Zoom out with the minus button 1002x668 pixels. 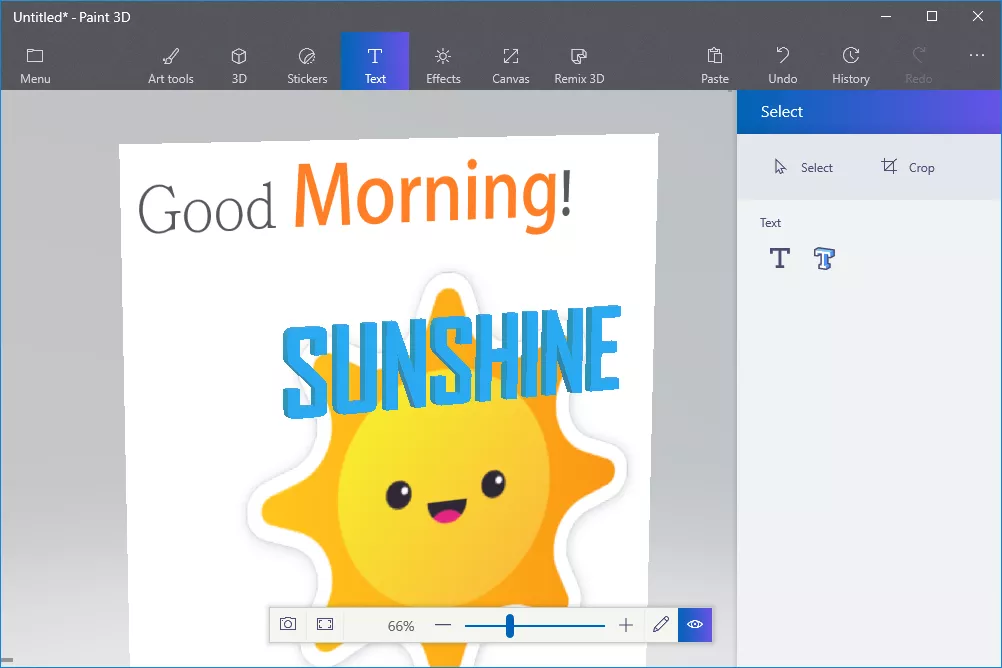[443, 625]
